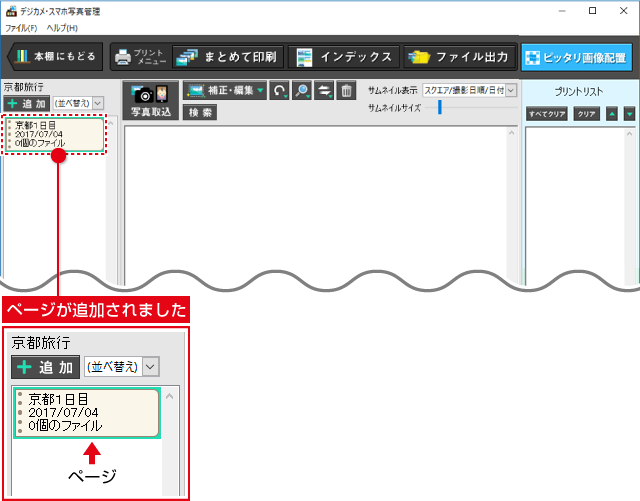This screenshot has height=501, width=640.
Task: Click the 追加 add page button in the top sidebar
Action: point(27,103)
